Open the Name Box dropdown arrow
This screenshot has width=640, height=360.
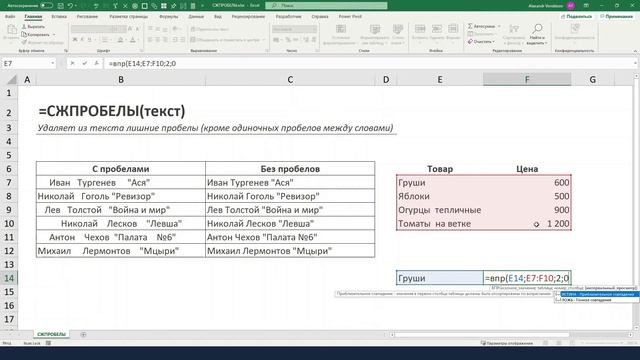[53, 63]
